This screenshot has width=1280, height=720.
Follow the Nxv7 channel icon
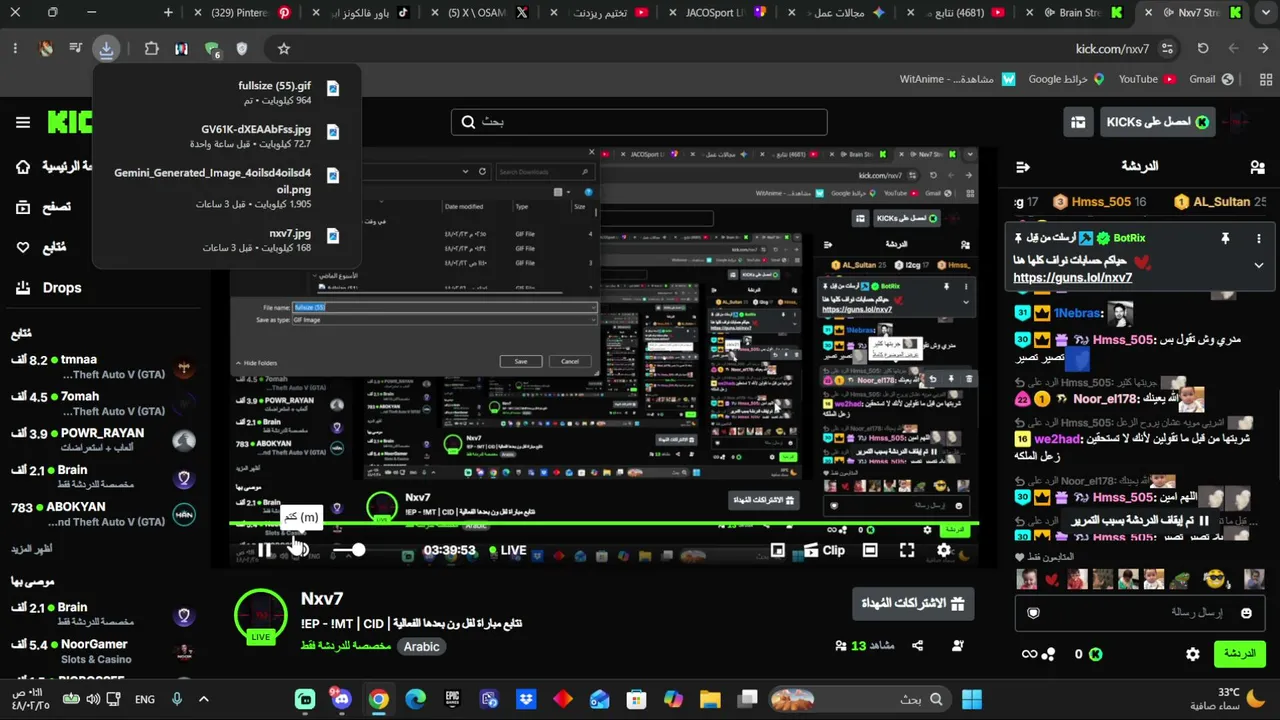pyautogui.click(x=960, y=646)
